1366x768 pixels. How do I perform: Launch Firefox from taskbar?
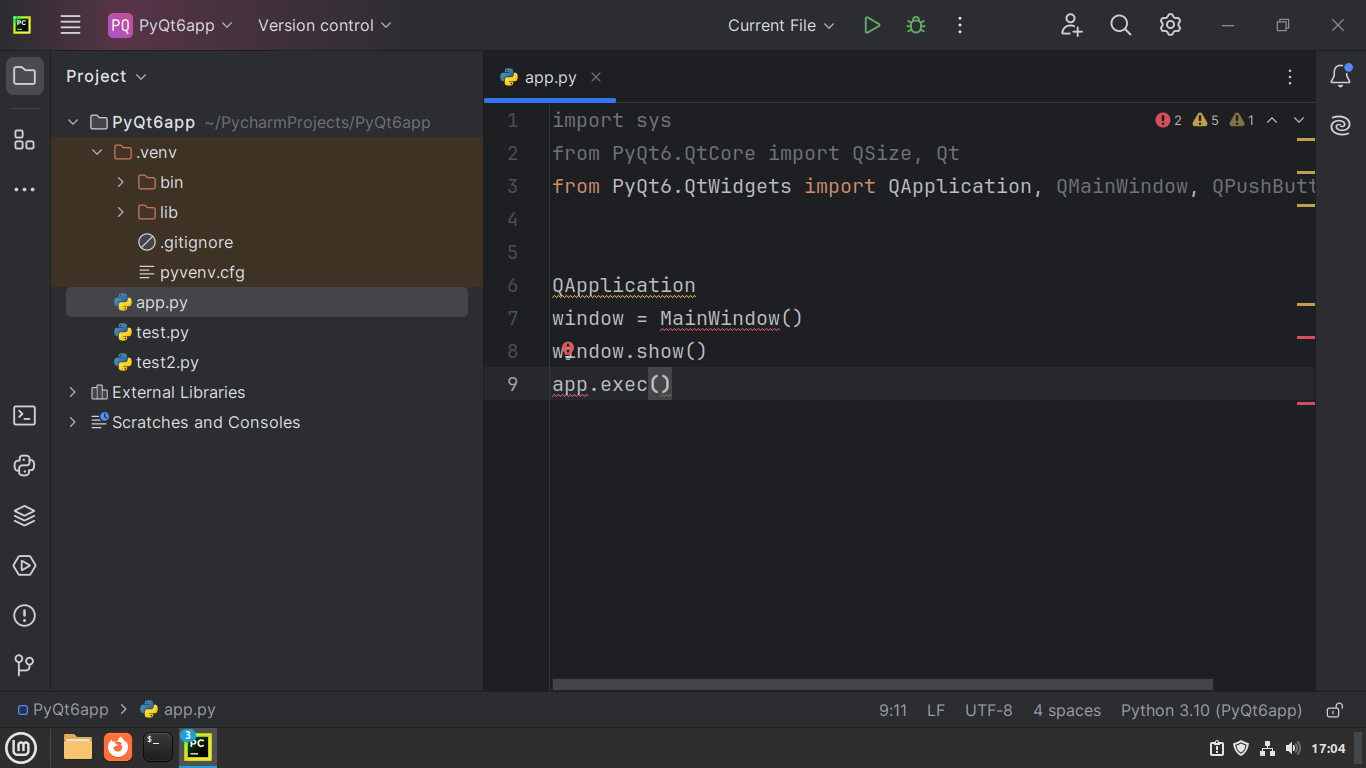click(x=118, y=747)
